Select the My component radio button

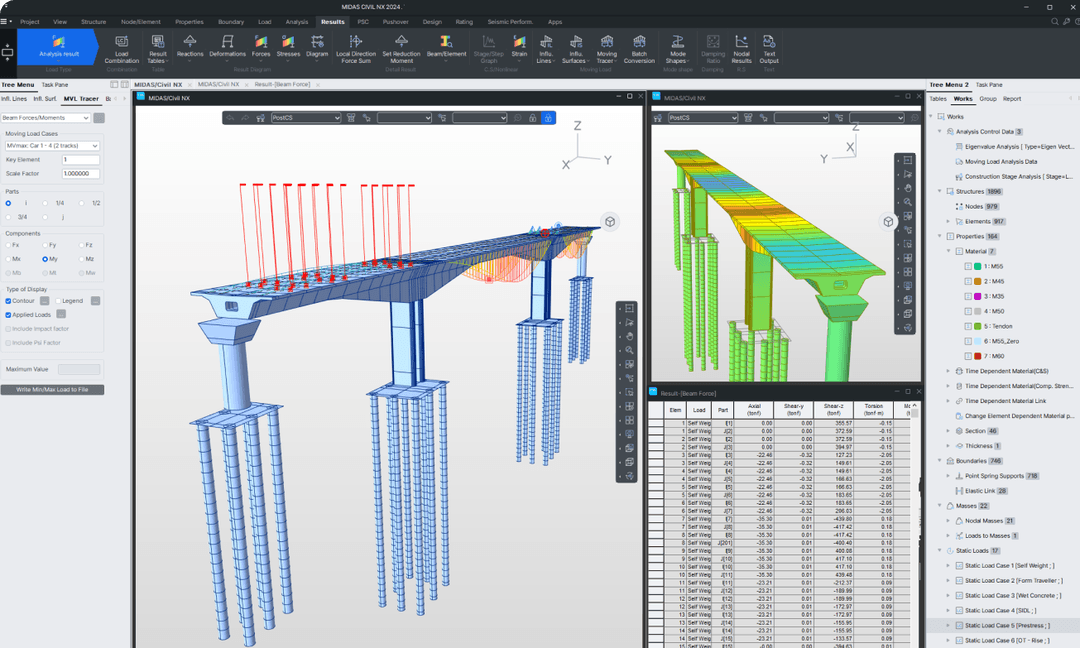(45, 259)
